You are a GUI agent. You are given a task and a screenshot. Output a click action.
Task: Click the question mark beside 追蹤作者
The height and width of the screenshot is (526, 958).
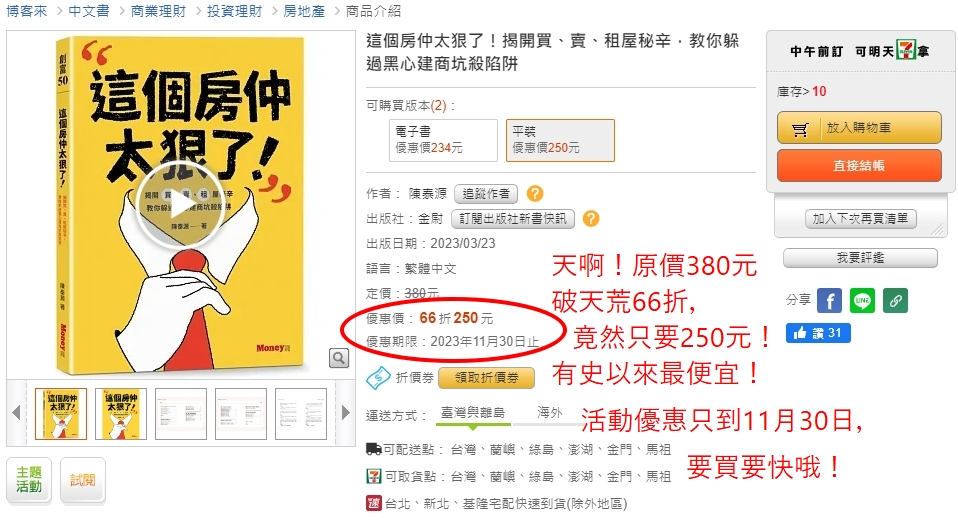pyautogui.click(x=535, y=194)
